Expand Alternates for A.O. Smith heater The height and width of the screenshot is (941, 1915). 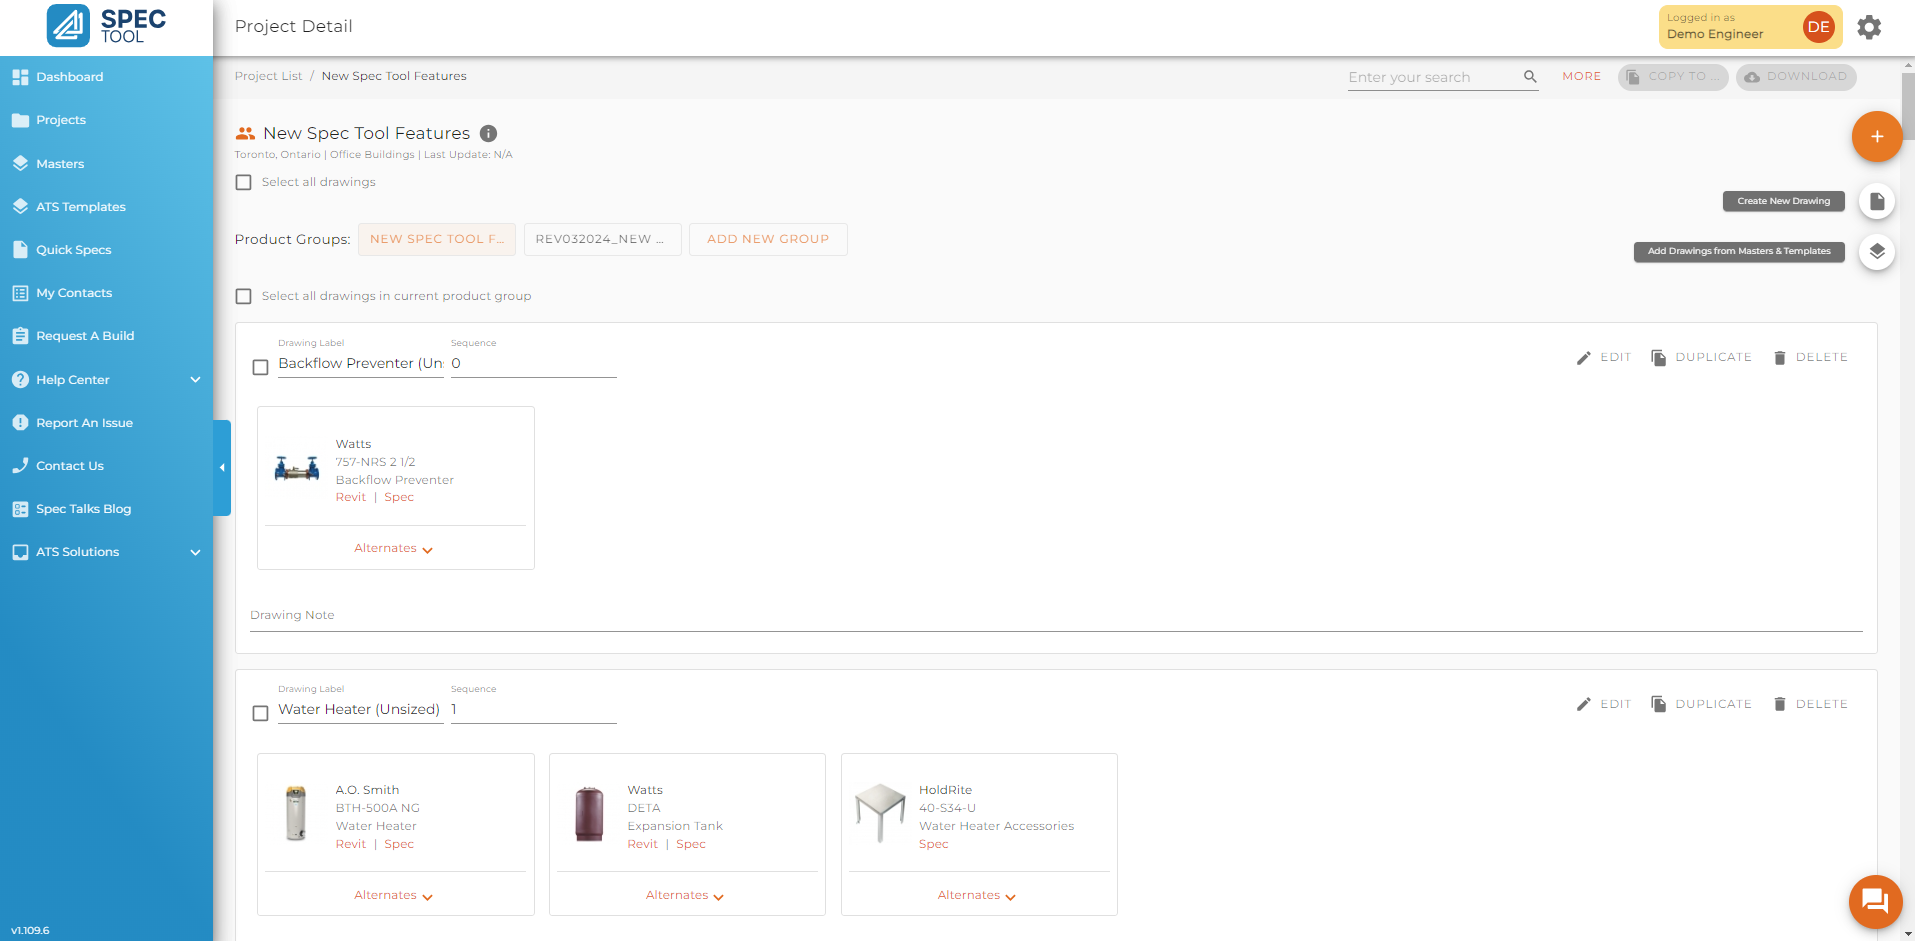coord(394,896)
